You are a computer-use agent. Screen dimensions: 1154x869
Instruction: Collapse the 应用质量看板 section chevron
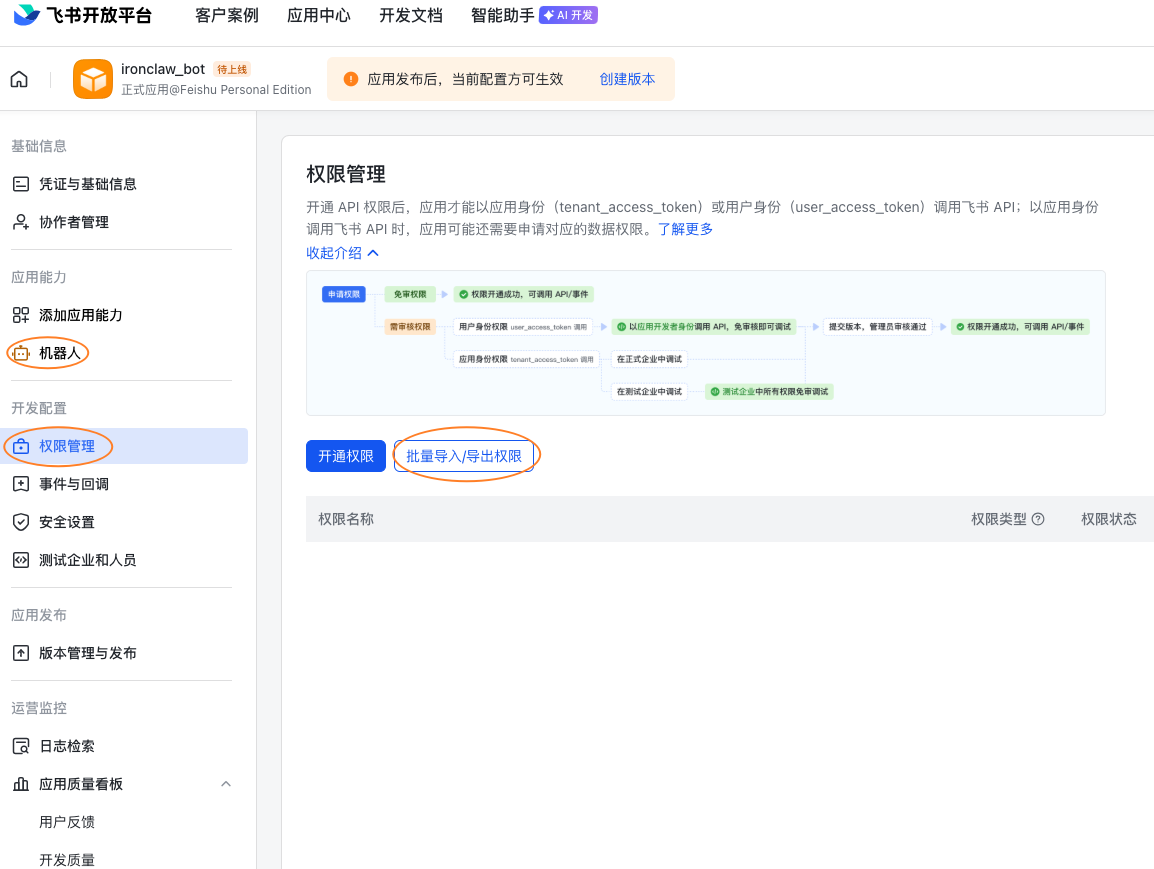(226, 784)
